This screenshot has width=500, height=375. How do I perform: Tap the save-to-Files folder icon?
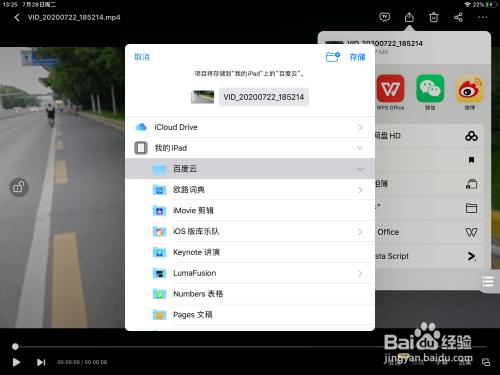471,208
